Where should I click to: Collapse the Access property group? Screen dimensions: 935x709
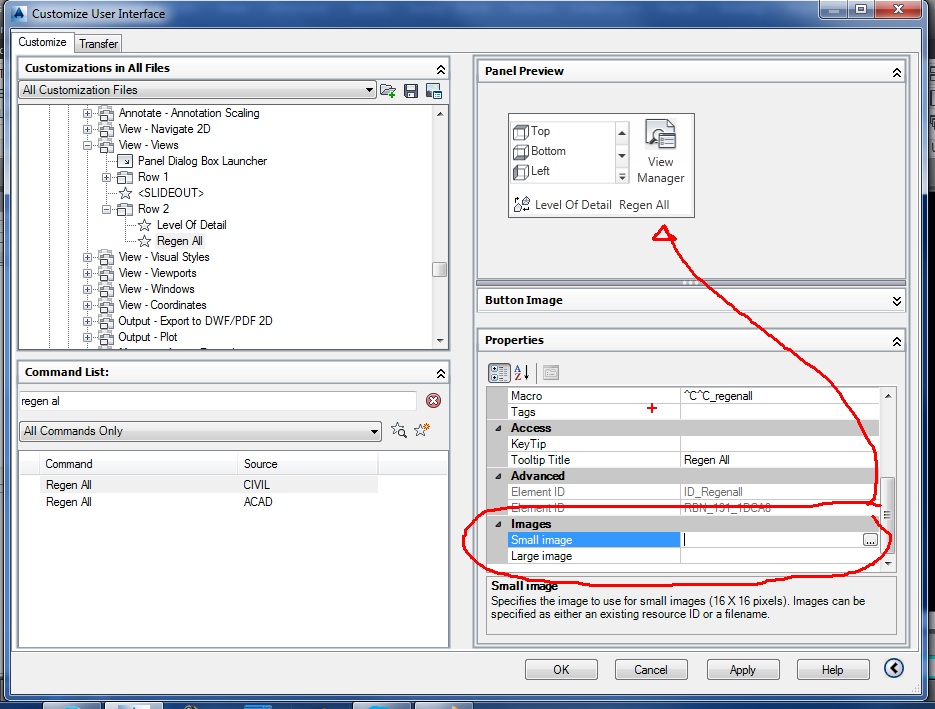[x=498, y=428]
